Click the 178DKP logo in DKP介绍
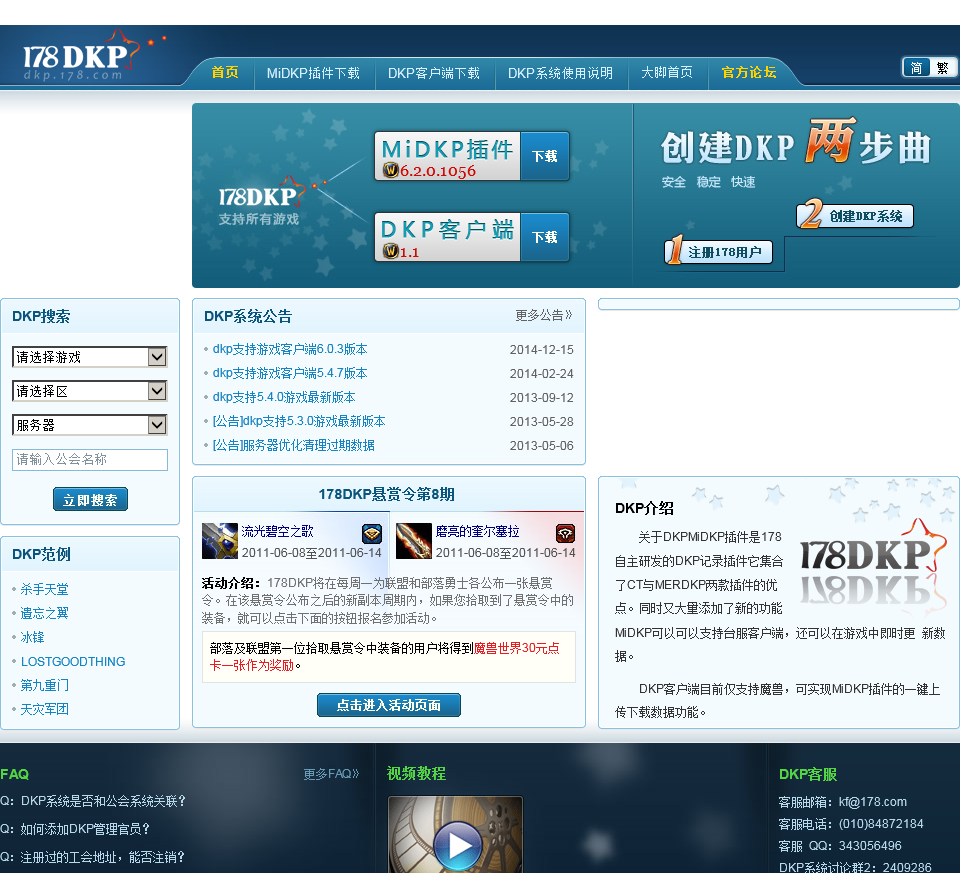 tap(874, 568)
